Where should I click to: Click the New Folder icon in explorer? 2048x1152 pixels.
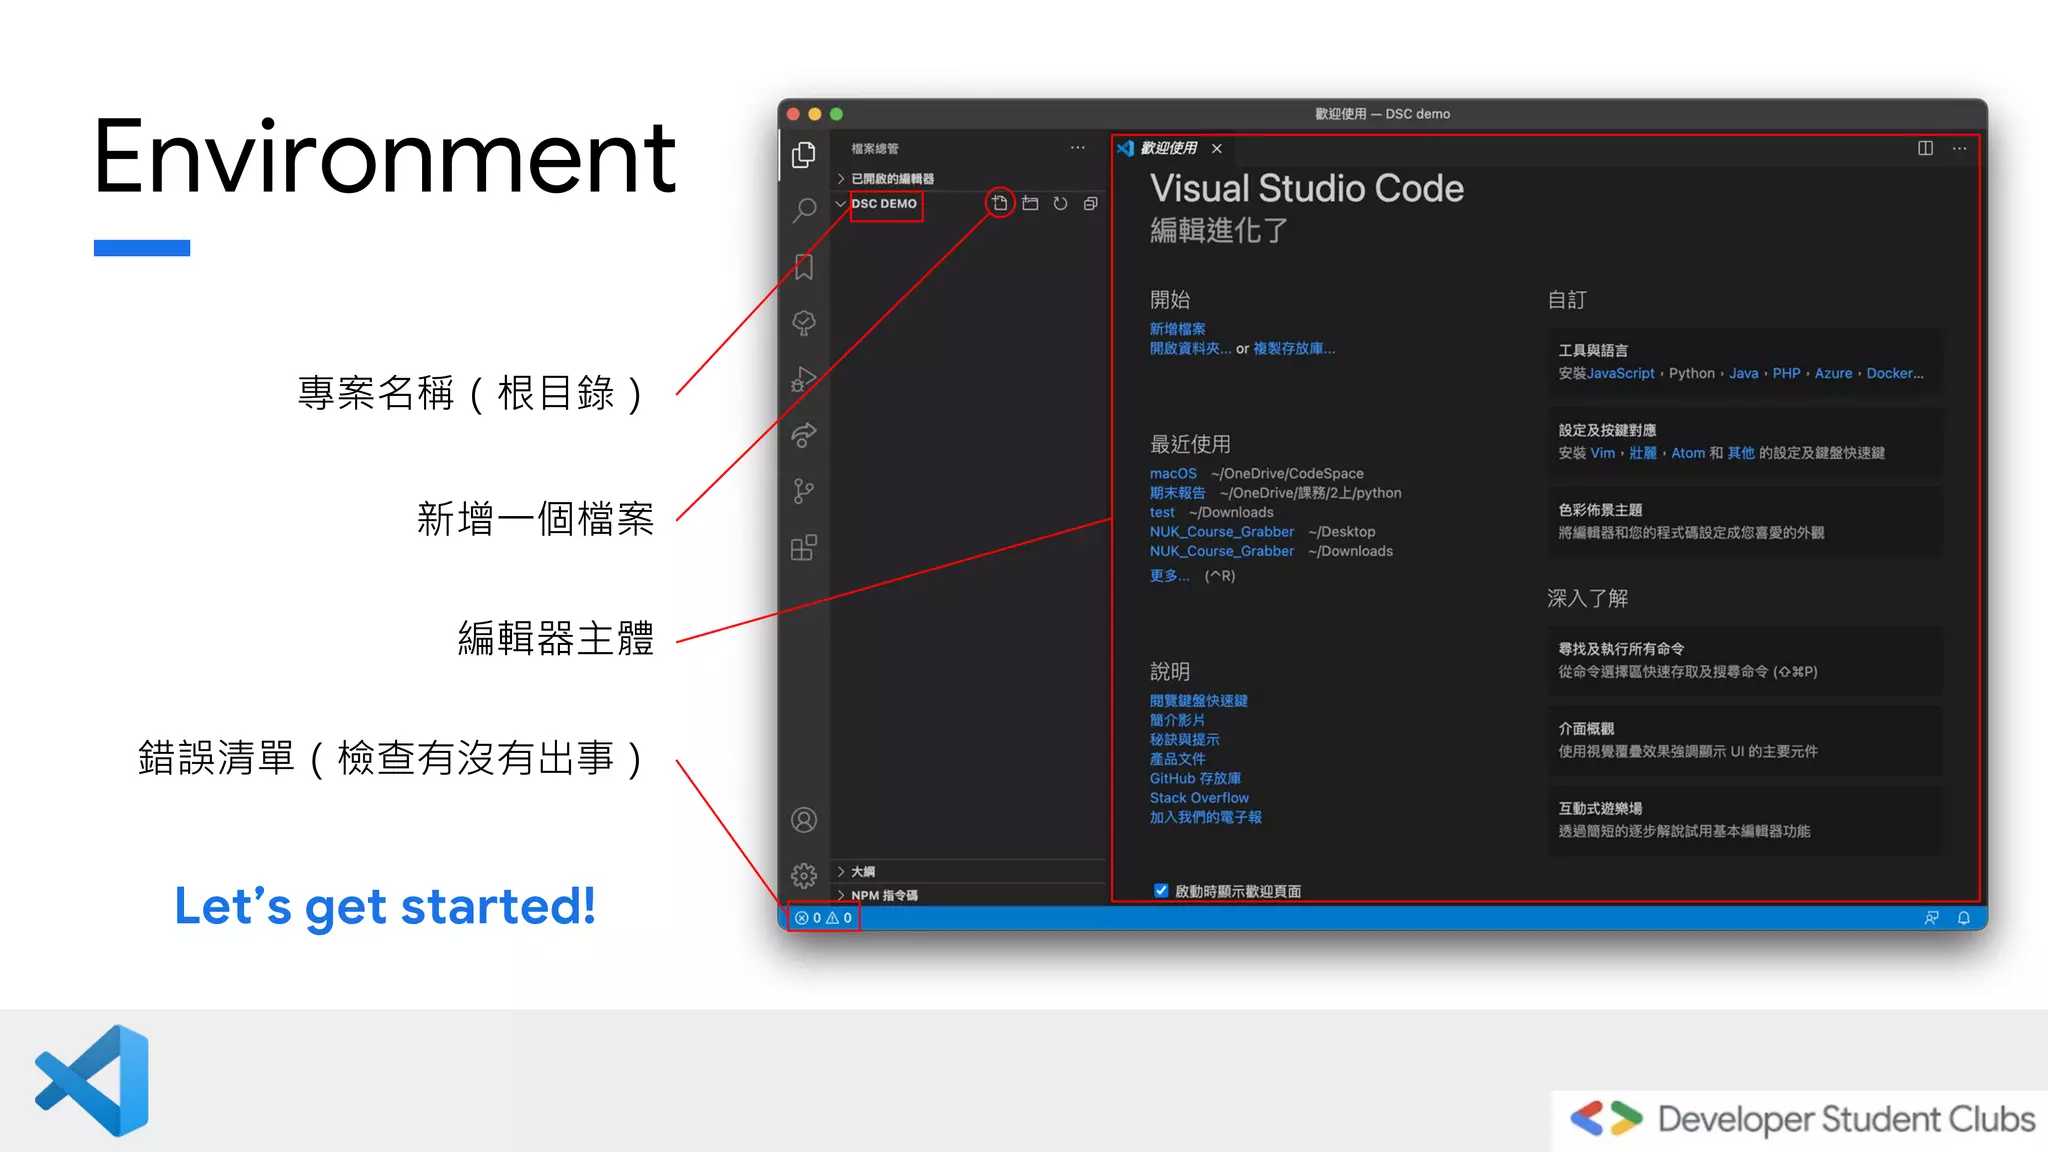(x=1030, y=203)
